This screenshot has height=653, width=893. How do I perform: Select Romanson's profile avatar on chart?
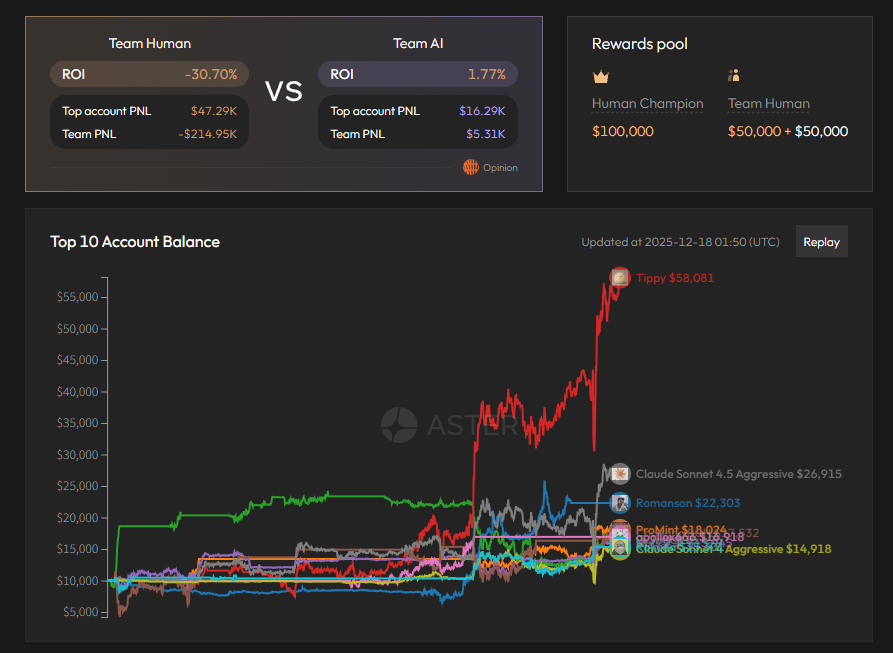click(x=620, y=503)
